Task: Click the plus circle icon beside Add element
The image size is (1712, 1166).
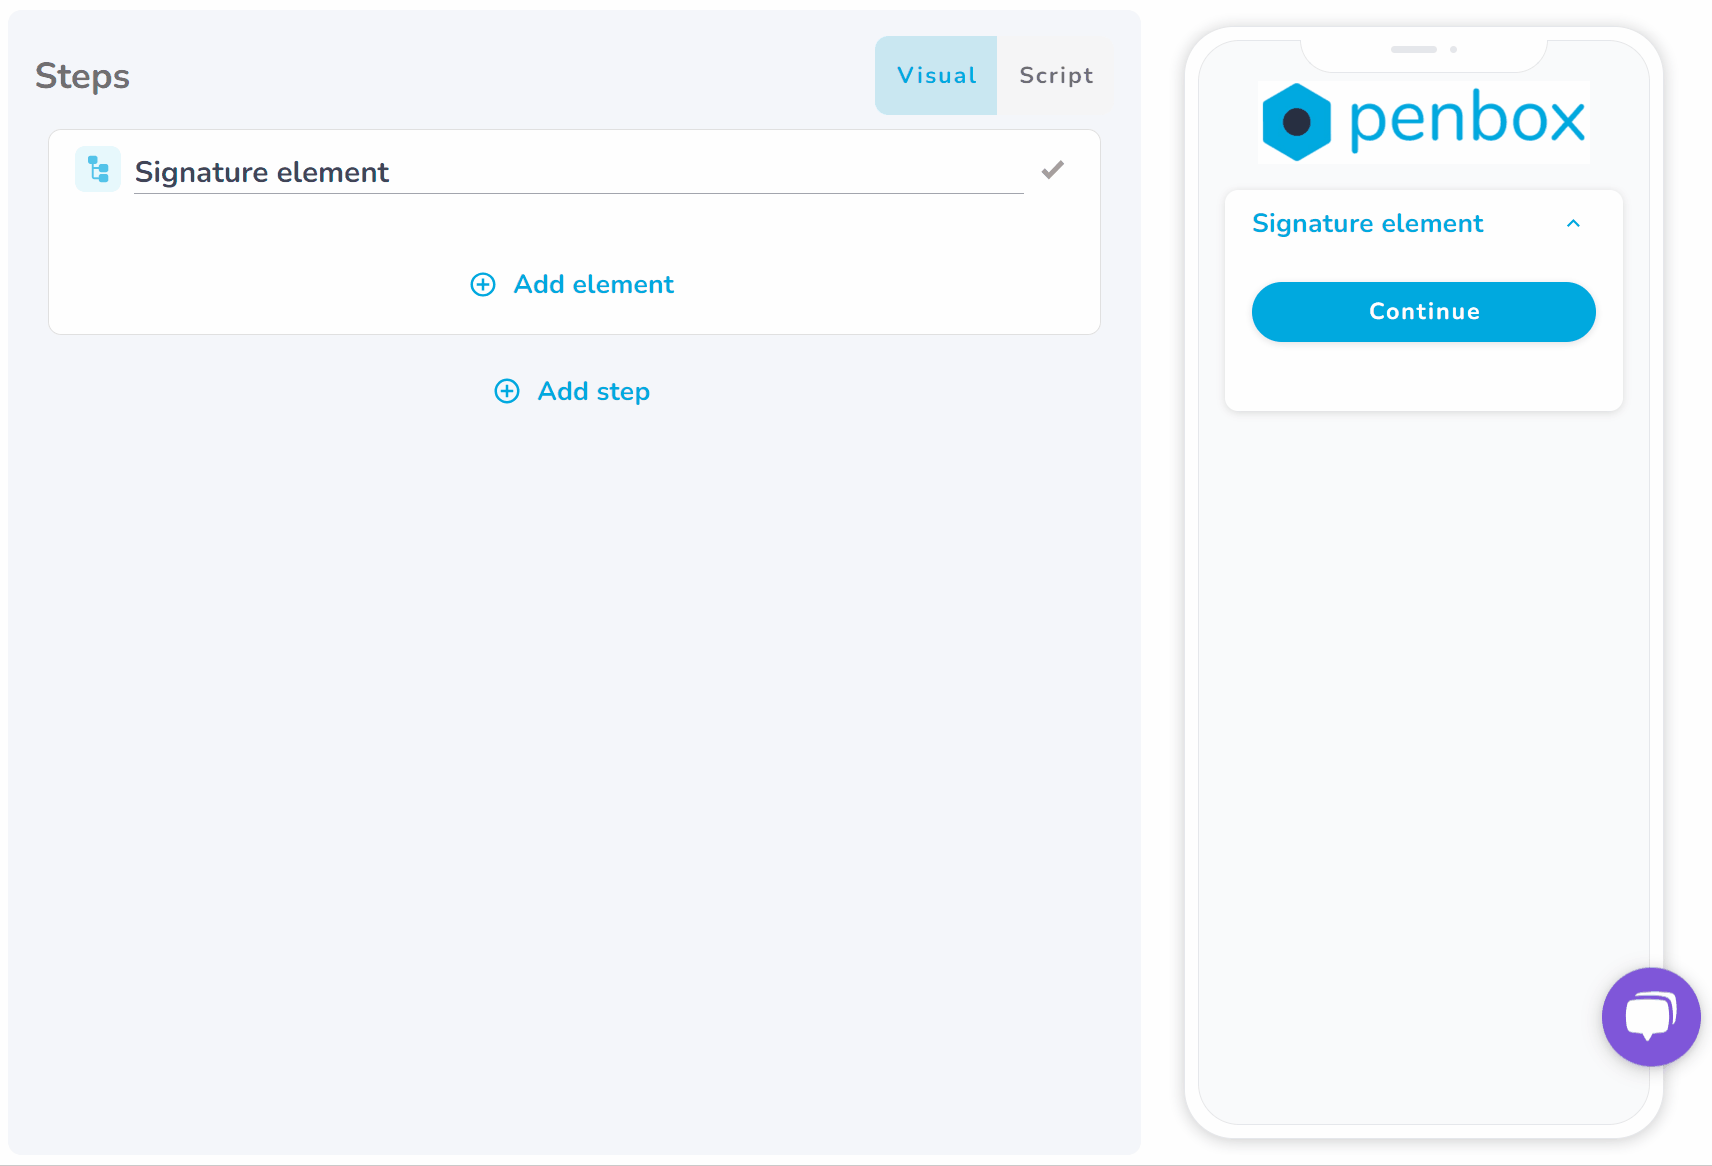Action: click(x=483, y=285)
